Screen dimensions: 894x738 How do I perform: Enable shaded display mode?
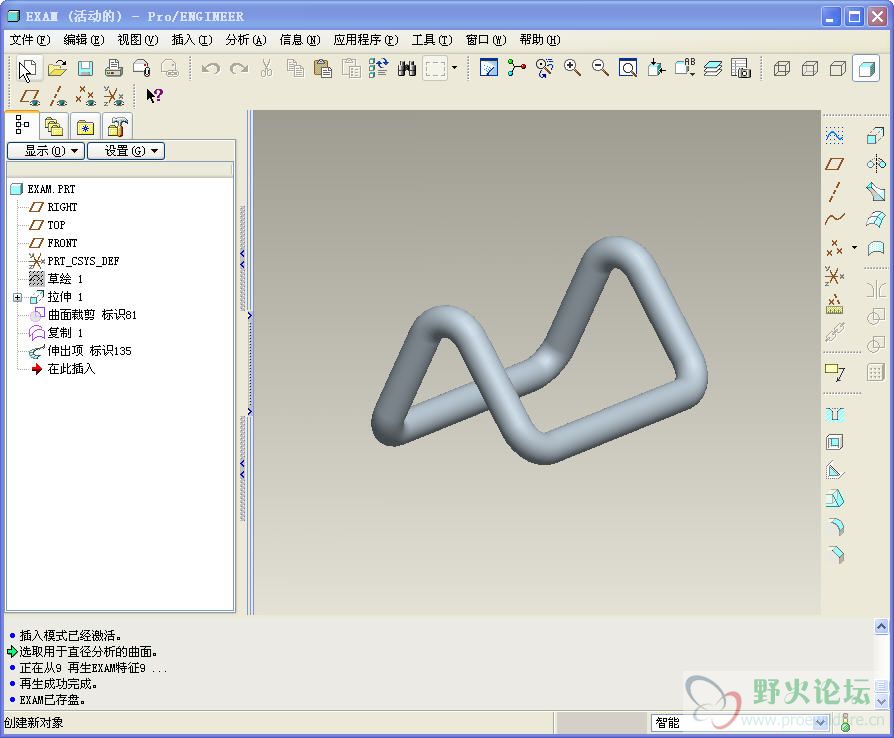tap(866, 68)
